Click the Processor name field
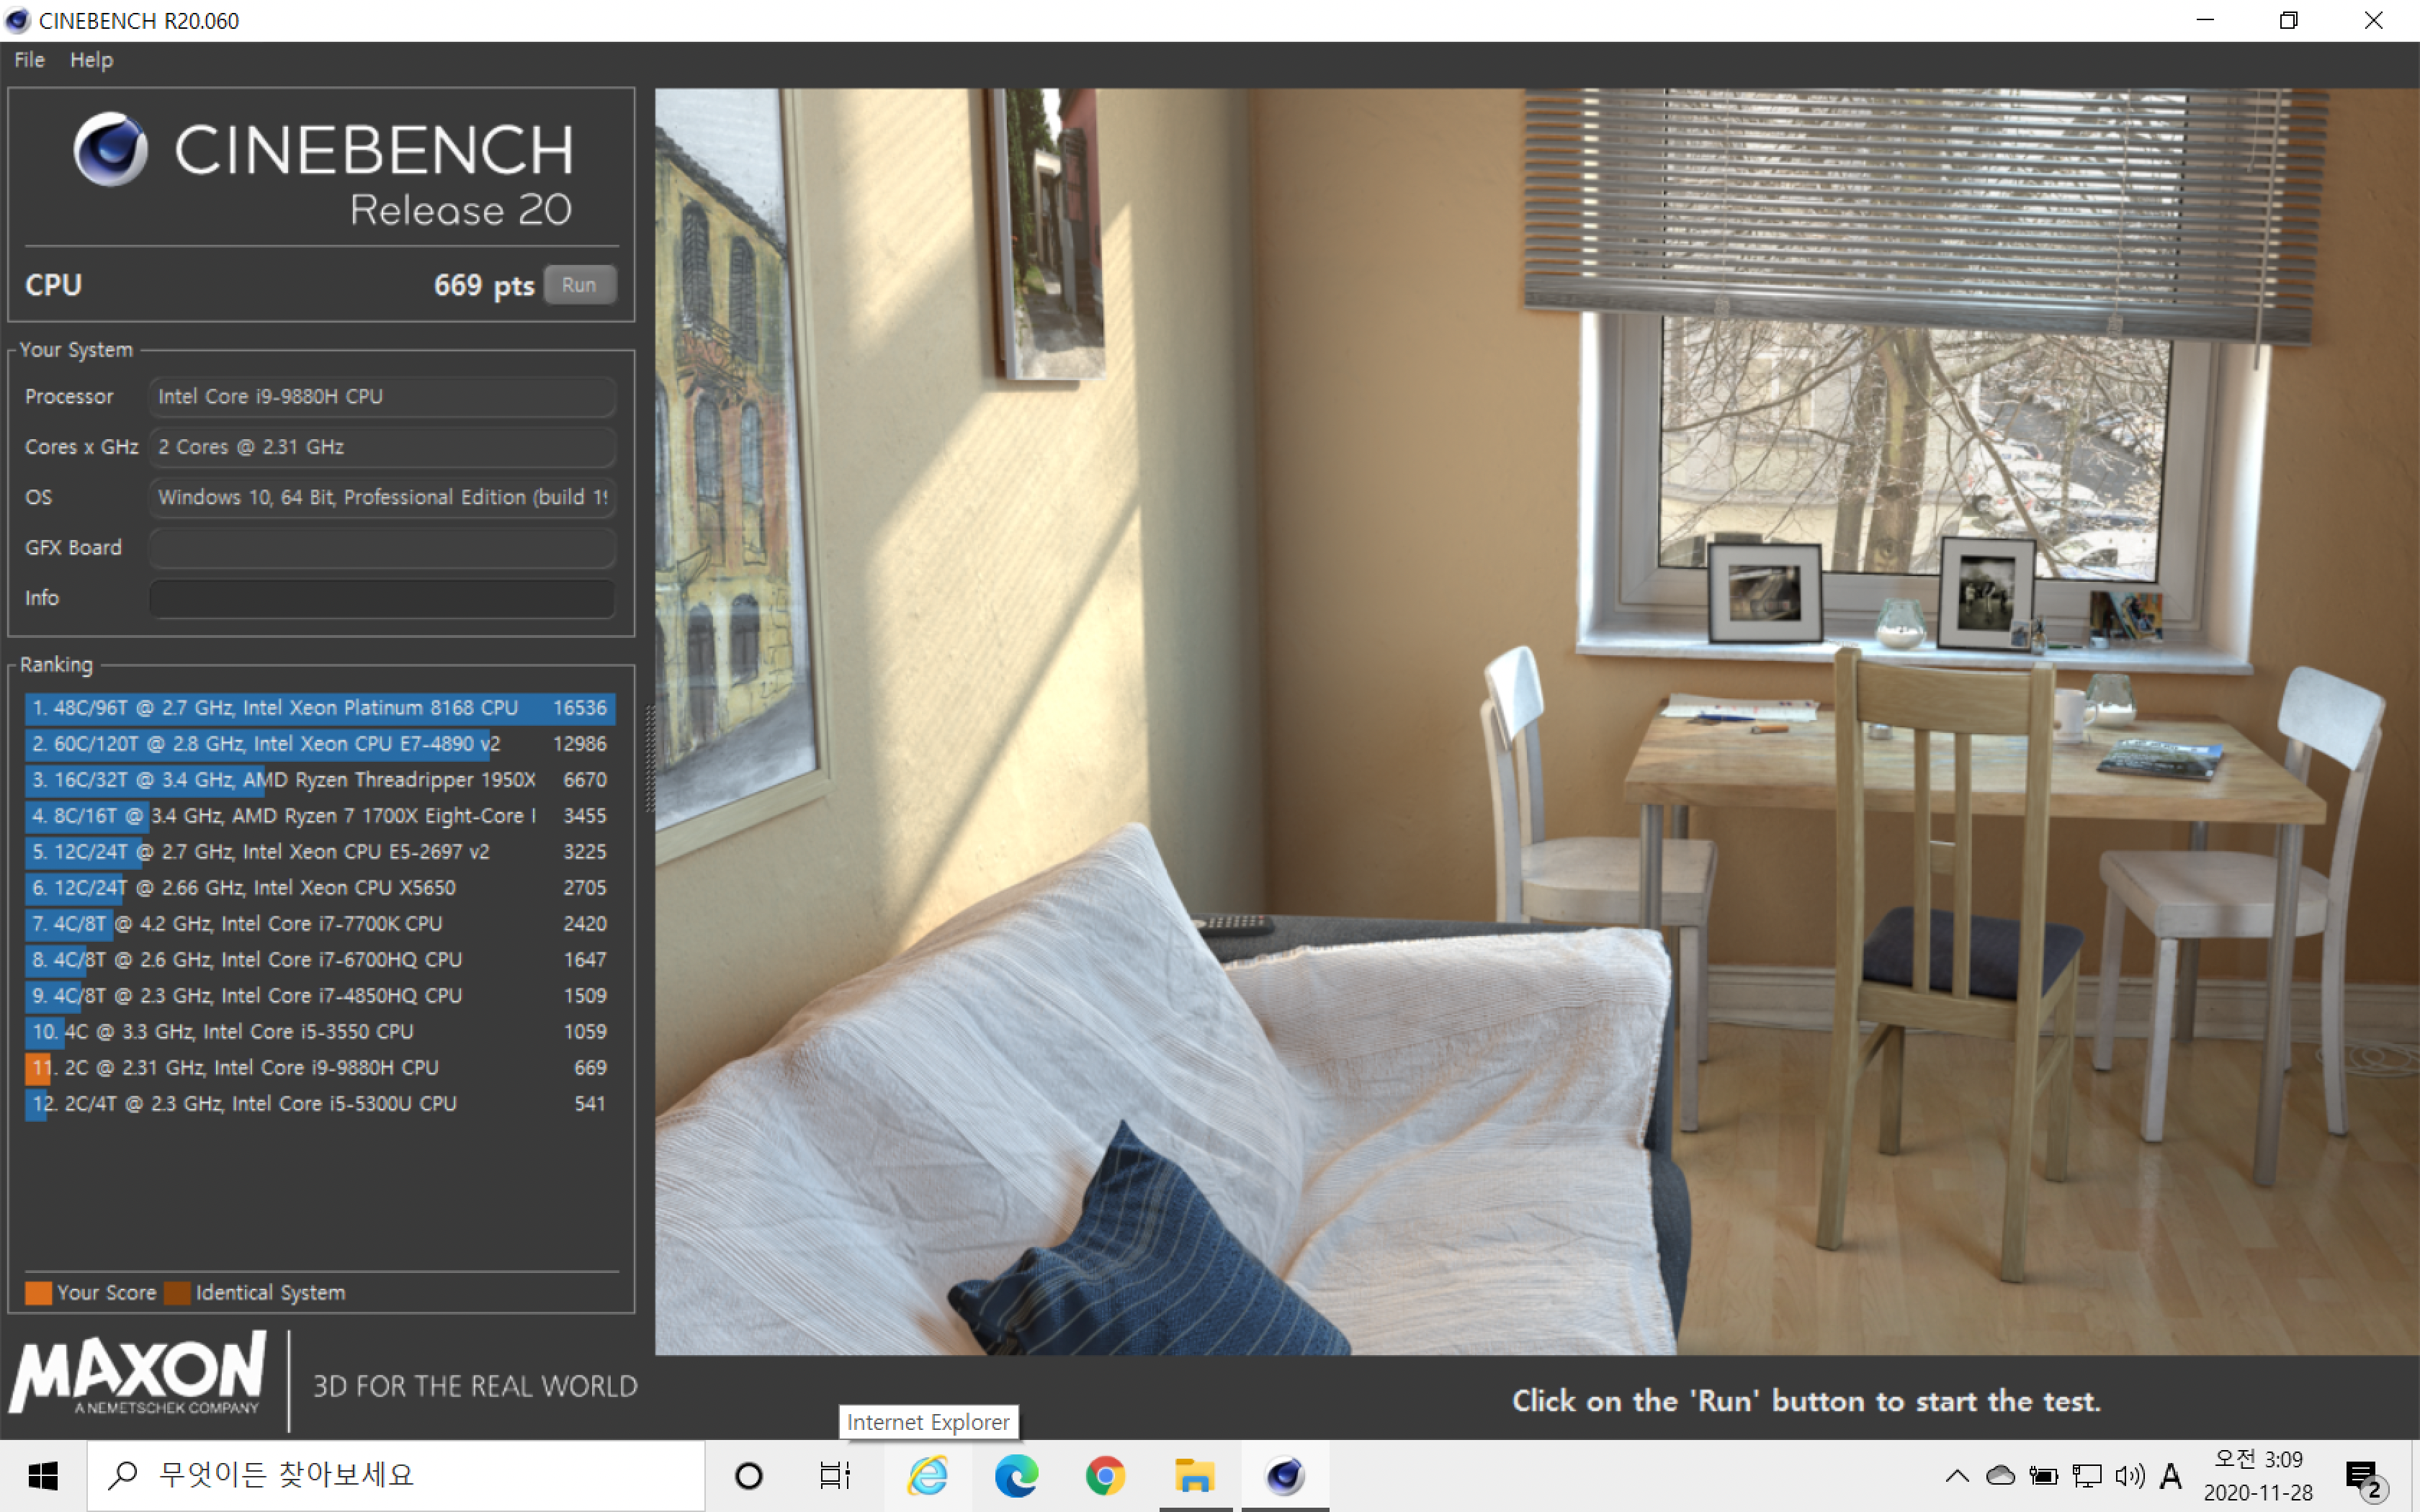This screenshot has width=2420, height=1512. pos(382,396)
